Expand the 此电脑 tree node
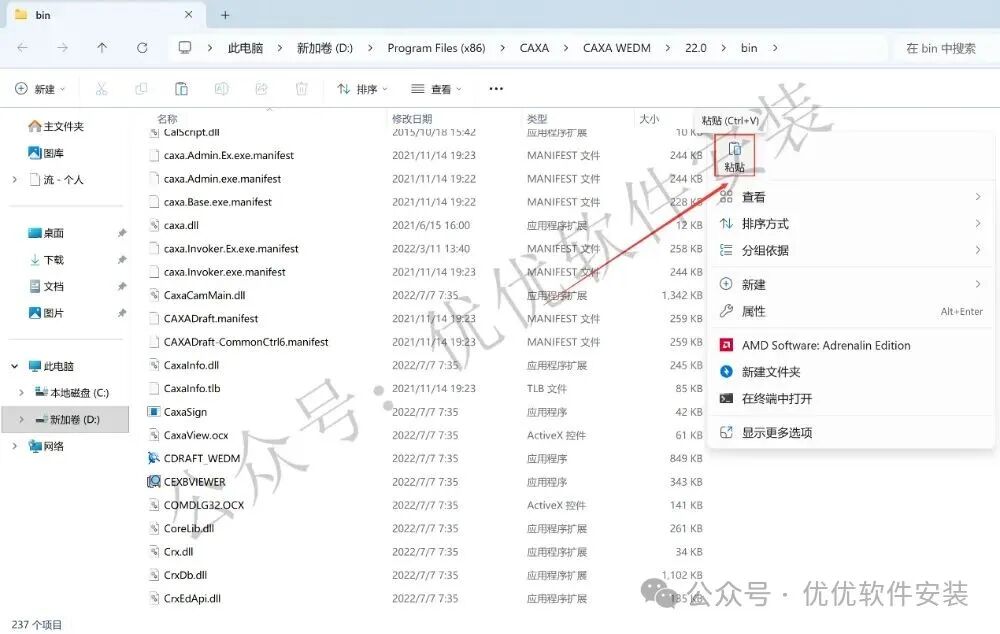 tap(15, 366)
